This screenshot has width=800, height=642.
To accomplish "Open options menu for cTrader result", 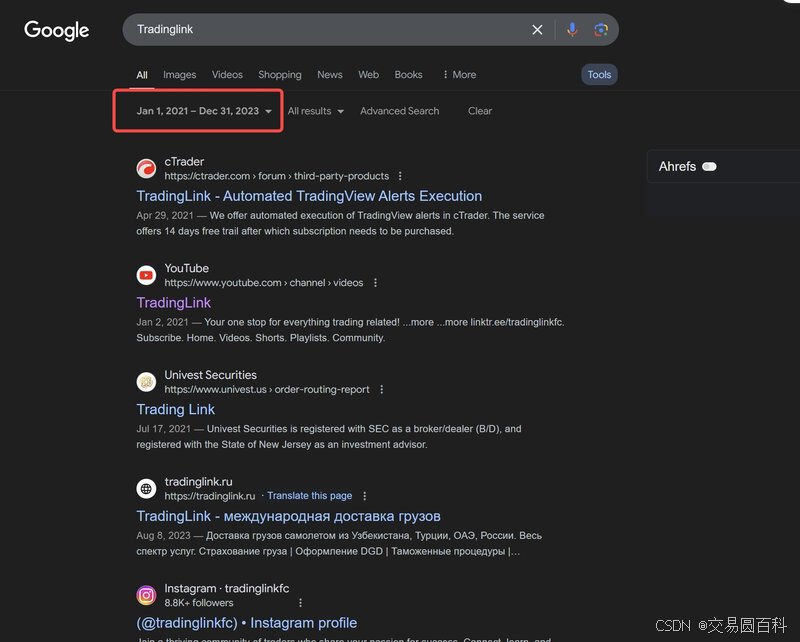I will point(400,176).
